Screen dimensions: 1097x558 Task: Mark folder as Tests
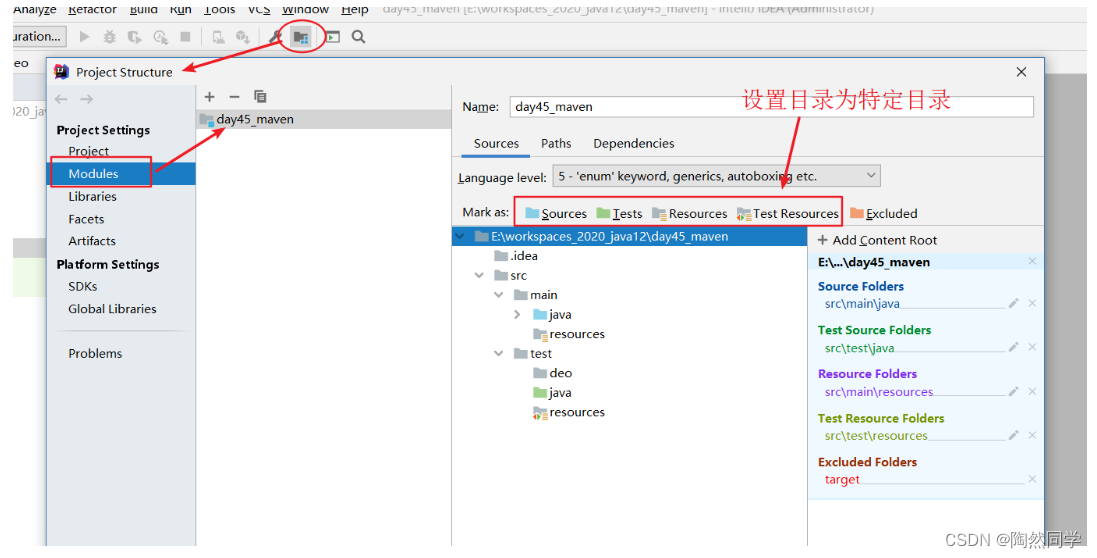[619, 213]
